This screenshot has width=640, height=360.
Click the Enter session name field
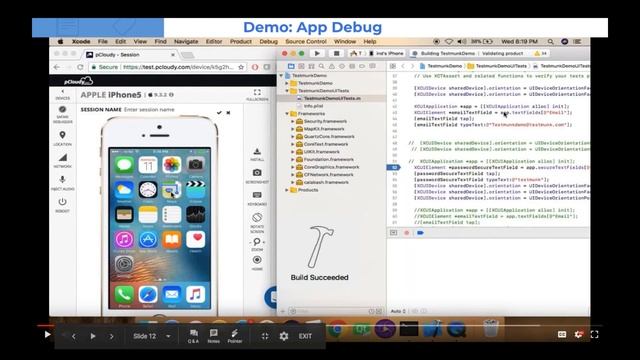149,110
